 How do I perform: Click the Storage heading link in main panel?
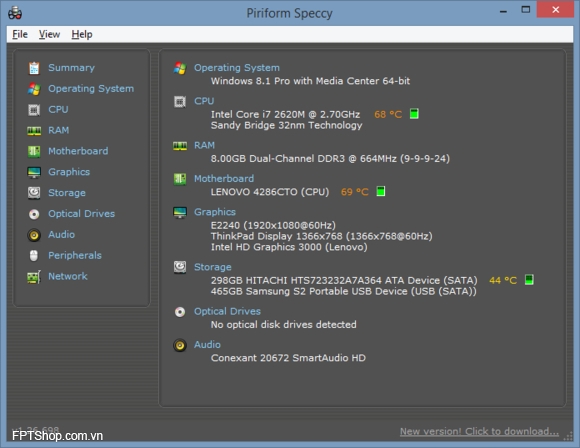[x=213, y=267]
